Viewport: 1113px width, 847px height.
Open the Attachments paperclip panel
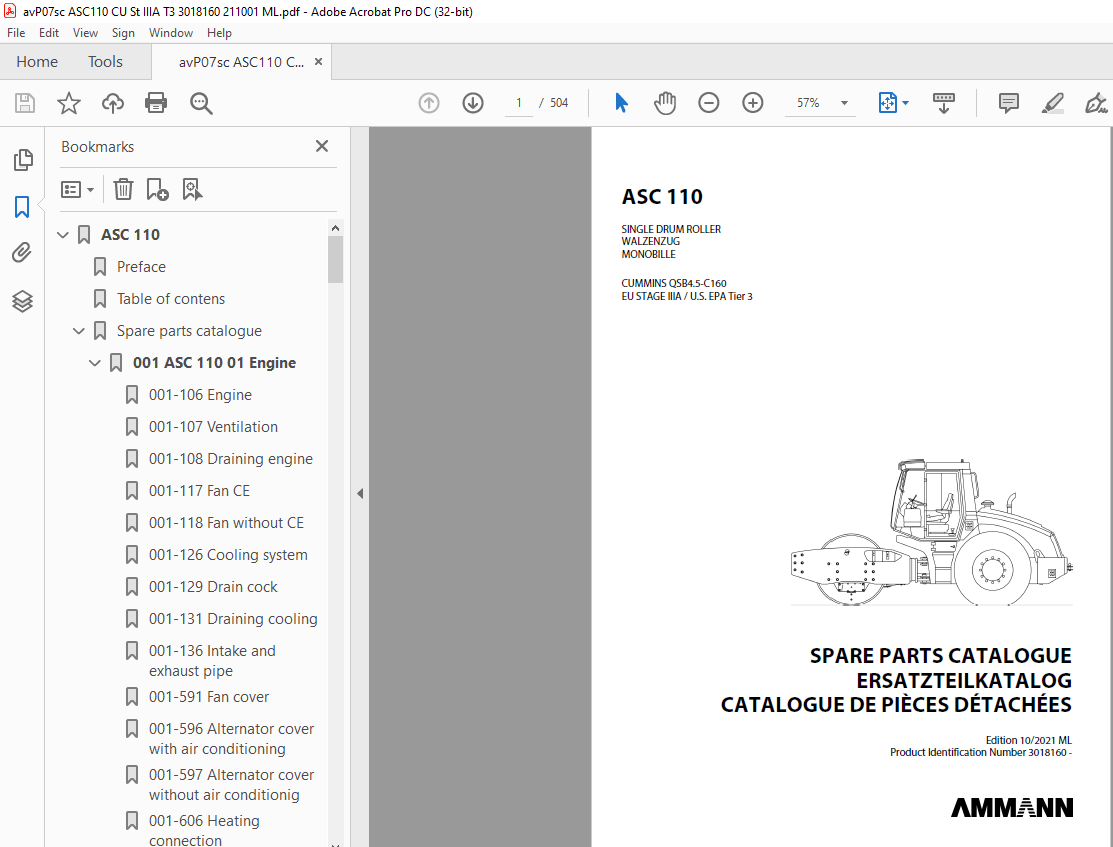[22, 253]
